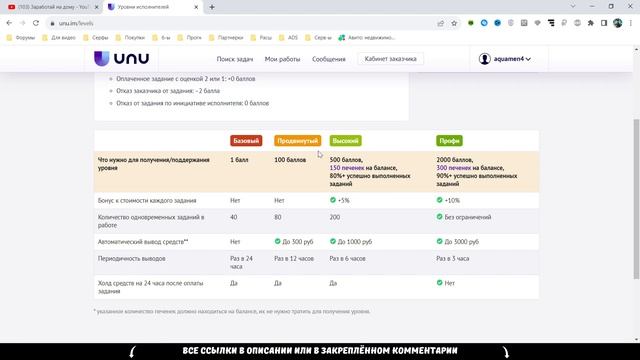Viewport: 640px width, 360px height.
Task: Open the Серфы bookmark folder
Action: pos(96,38)
